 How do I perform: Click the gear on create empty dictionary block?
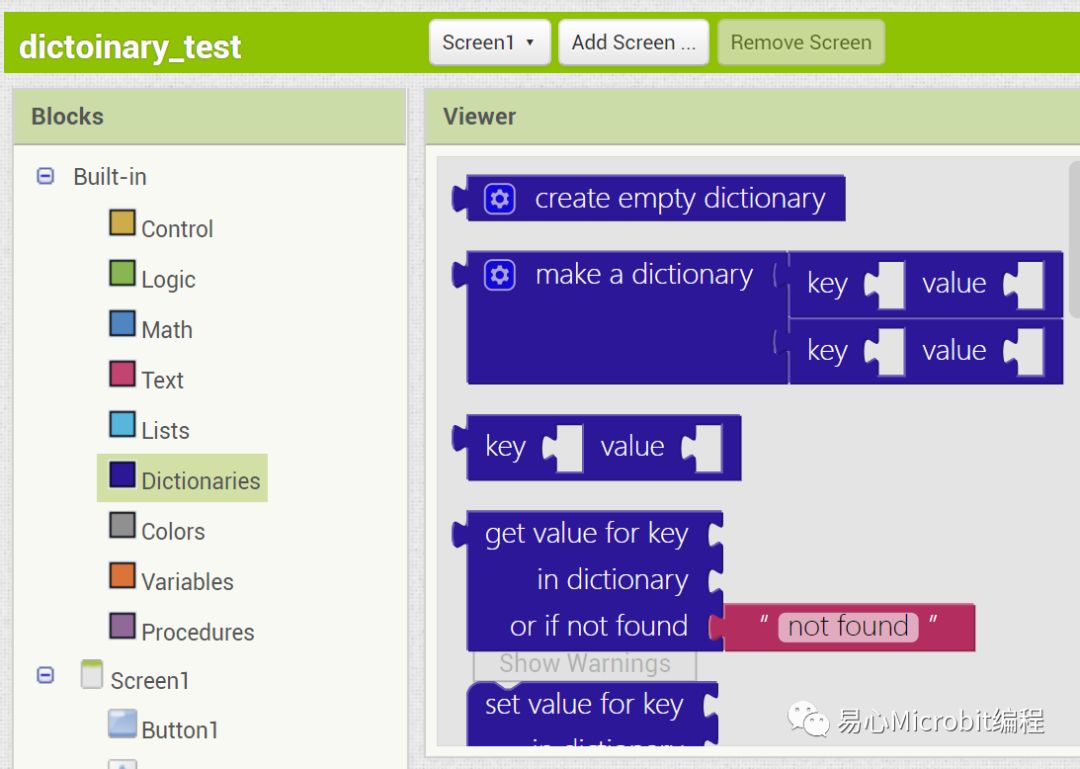(500, 198)
